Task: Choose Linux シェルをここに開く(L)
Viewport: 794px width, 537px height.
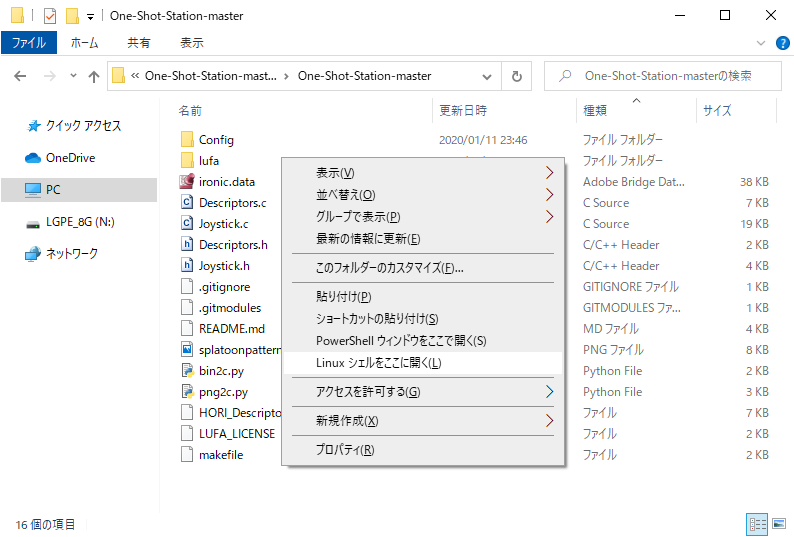Action: pos(423,363)
